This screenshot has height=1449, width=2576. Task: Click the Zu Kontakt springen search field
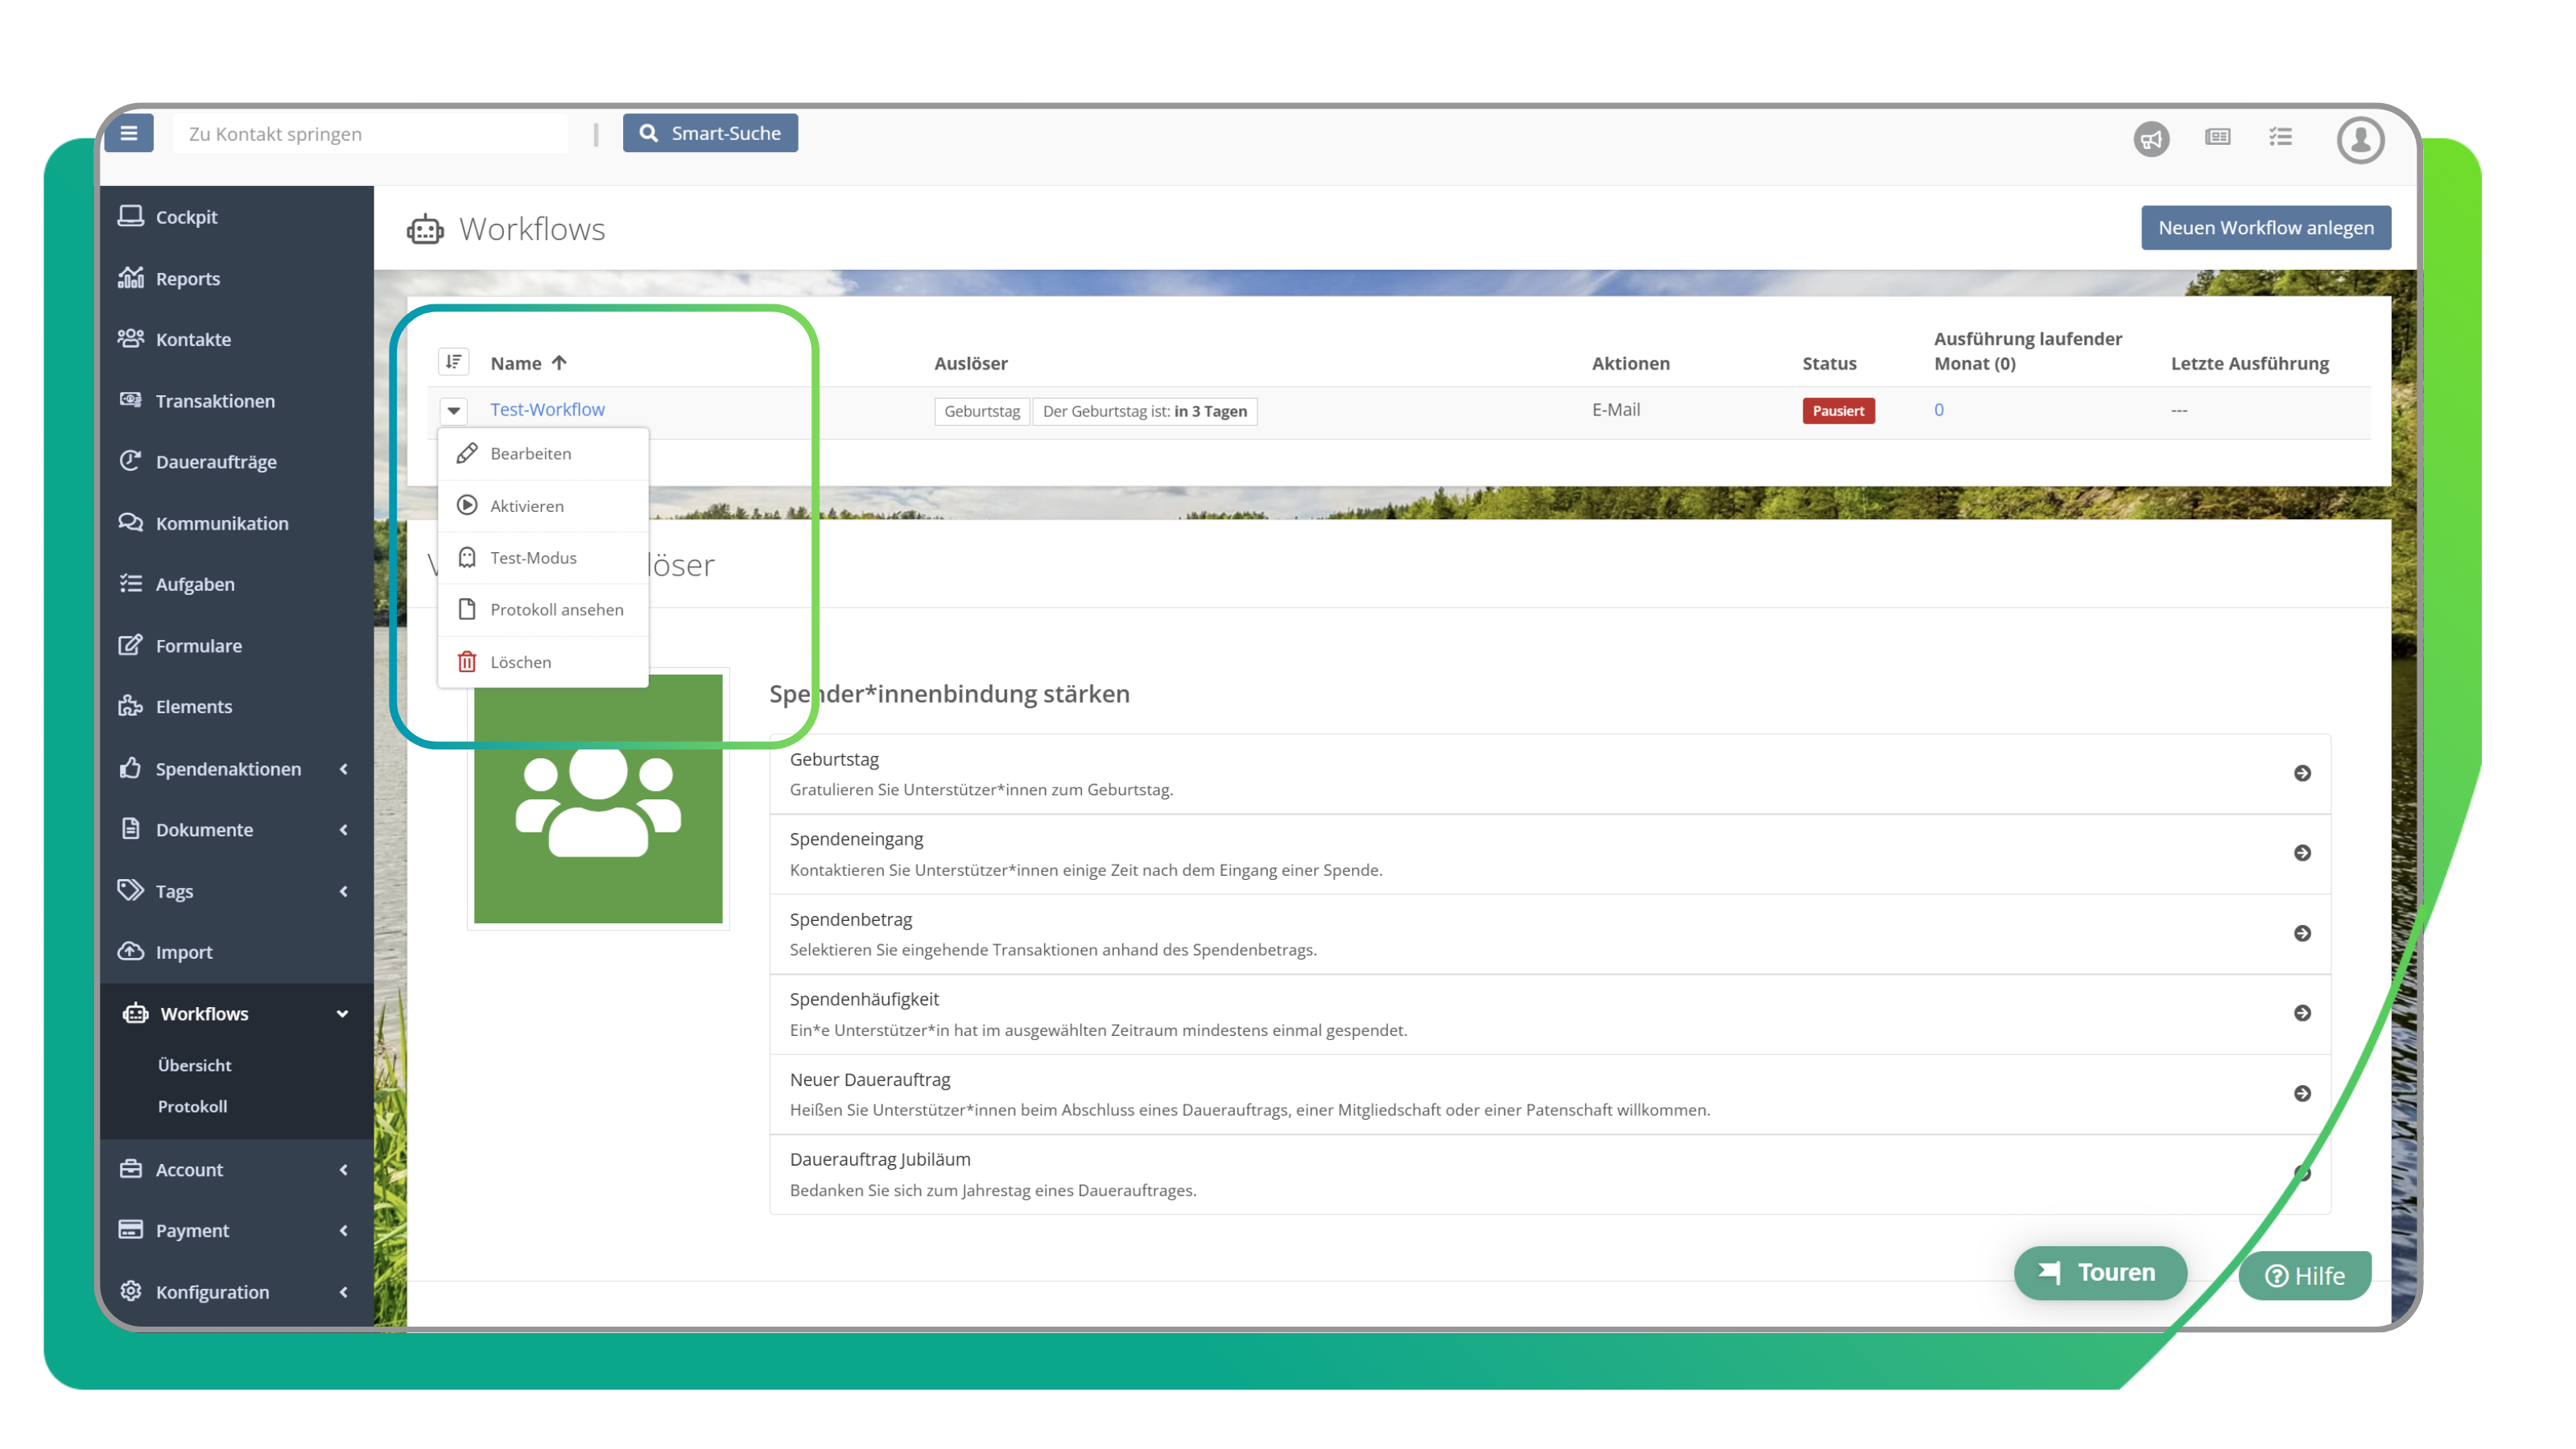(x=370, y=133)
